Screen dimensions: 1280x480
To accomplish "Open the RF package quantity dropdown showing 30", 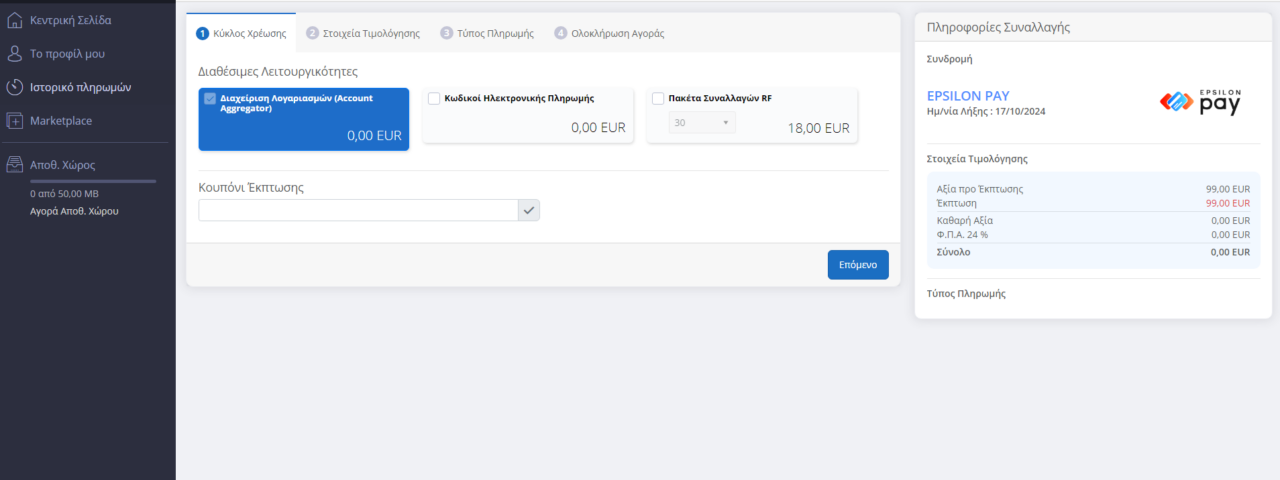I will (x=702, y=122).
